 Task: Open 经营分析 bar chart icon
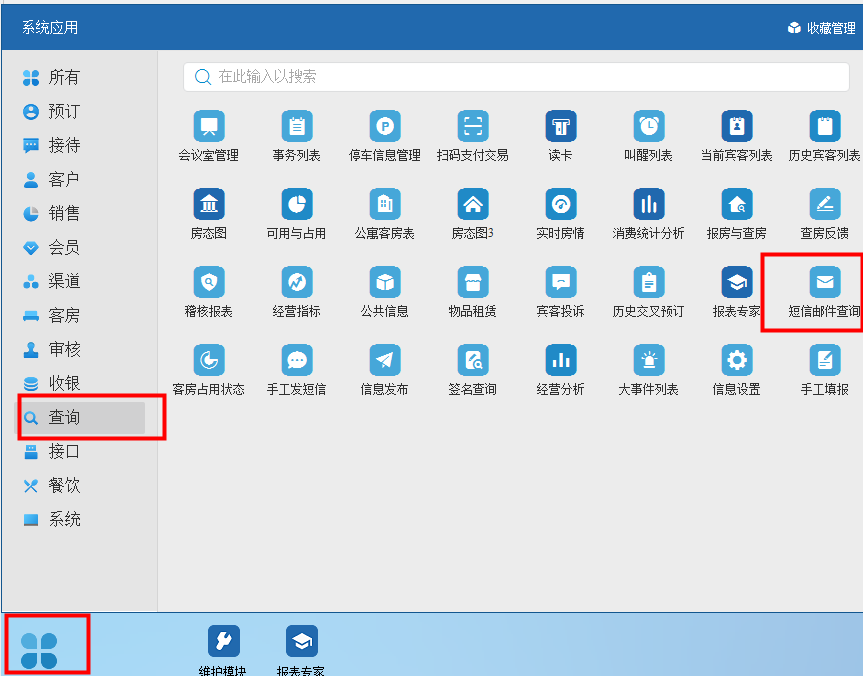pyautogui.click(x=561, y=361)
